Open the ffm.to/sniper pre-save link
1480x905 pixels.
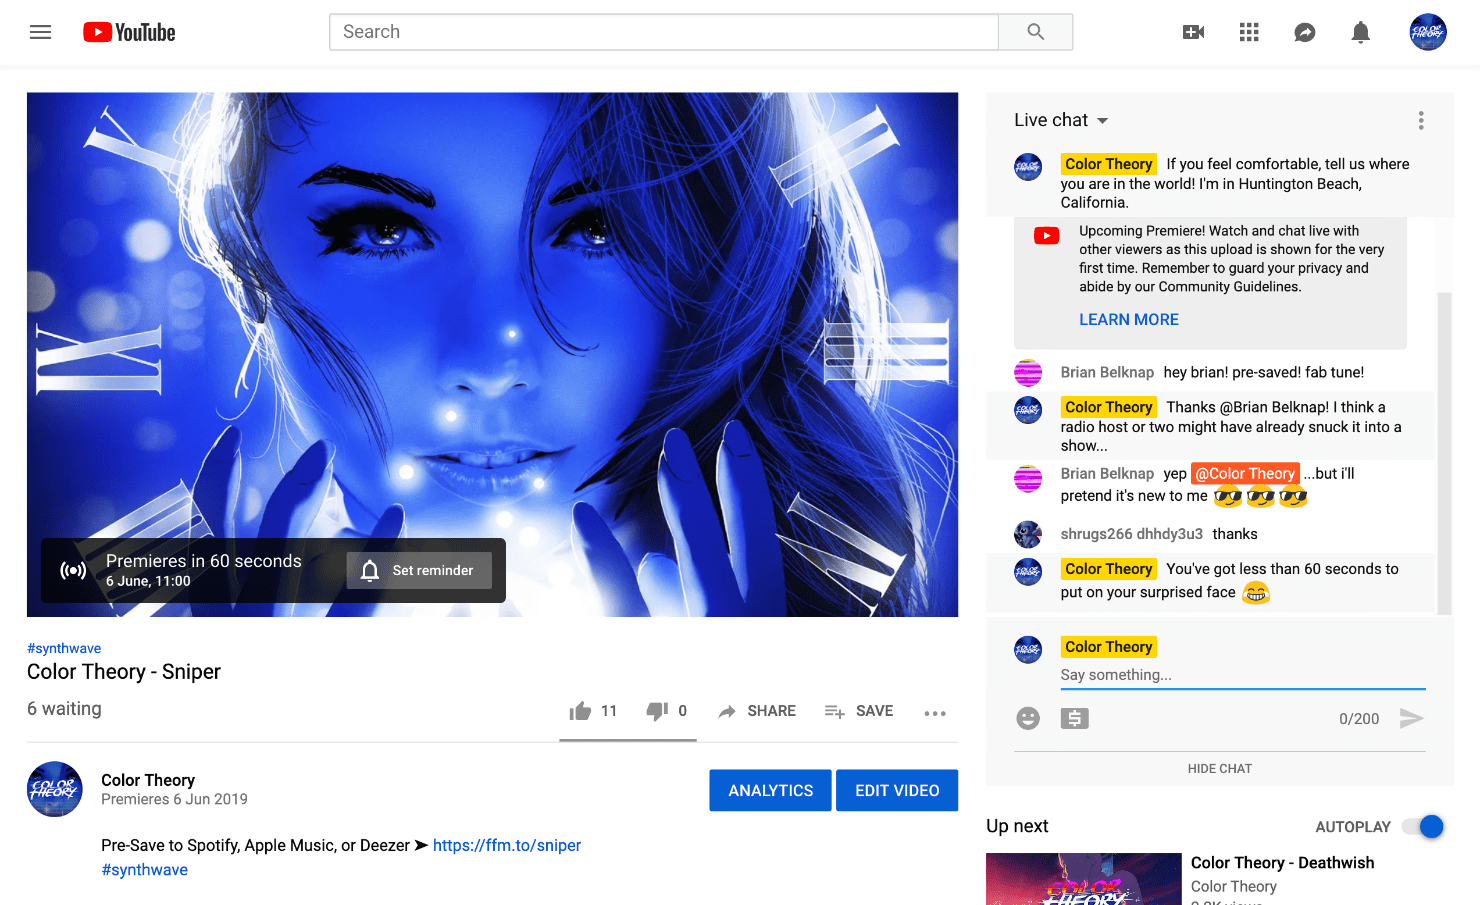tap(507, 845)
